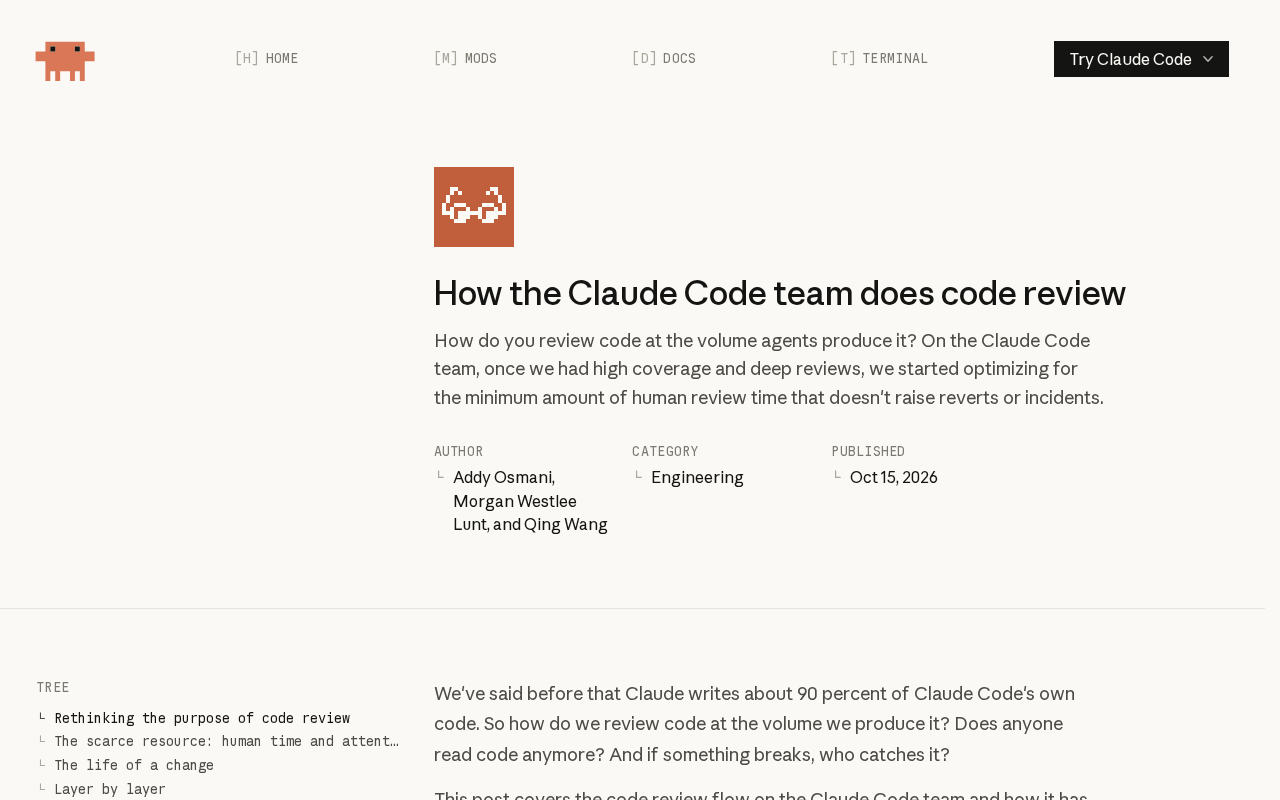Screen dimensions: 1280x800
Task: Click the article title heading
Action: point(780,293)
